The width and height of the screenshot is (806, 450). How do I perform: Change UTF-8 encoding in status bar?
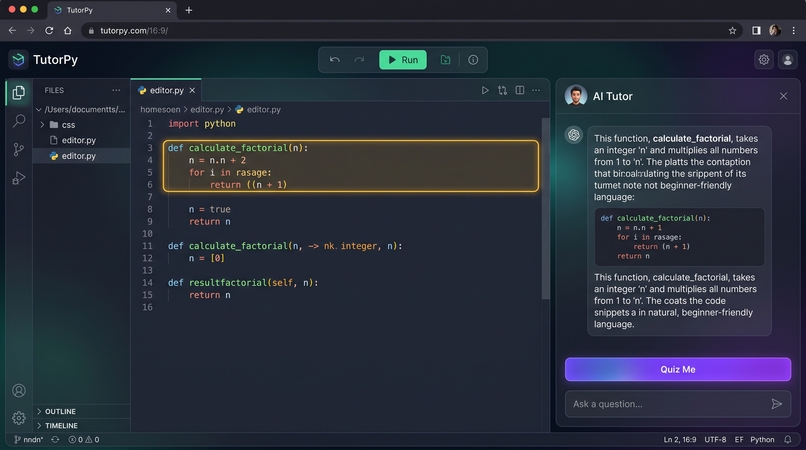pyautogui.click(x=715, y=440)
